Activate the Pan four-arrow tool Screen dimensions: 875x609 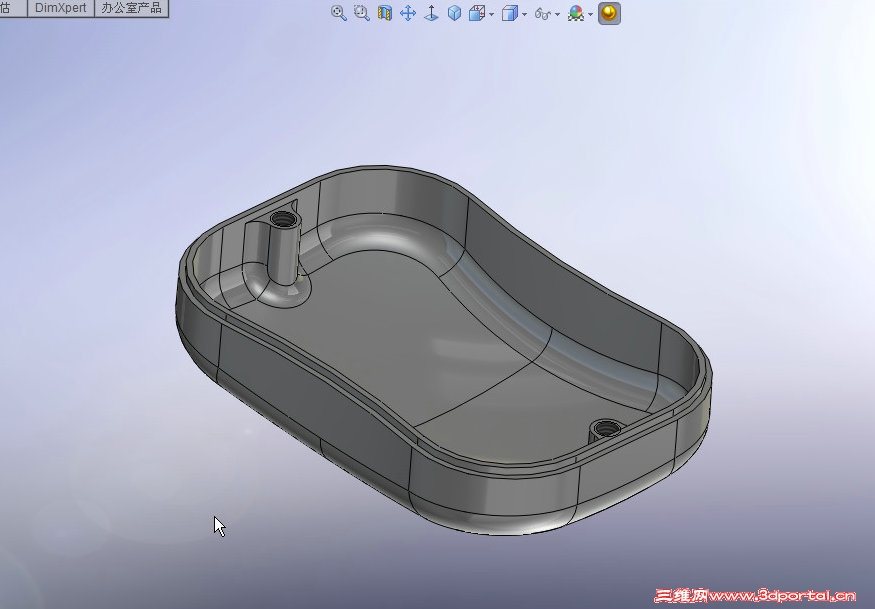point(408,13)
